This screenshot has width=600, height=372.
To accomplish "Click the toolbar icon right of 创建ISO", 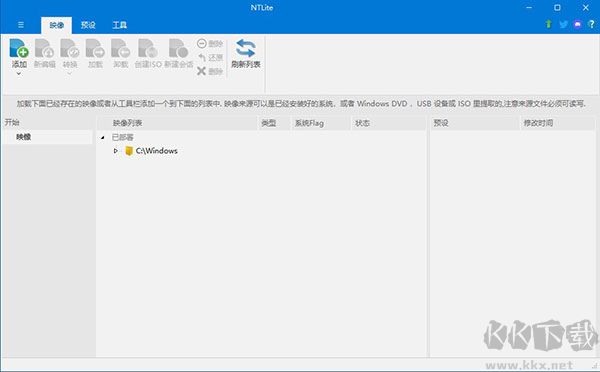I will 179,48.
